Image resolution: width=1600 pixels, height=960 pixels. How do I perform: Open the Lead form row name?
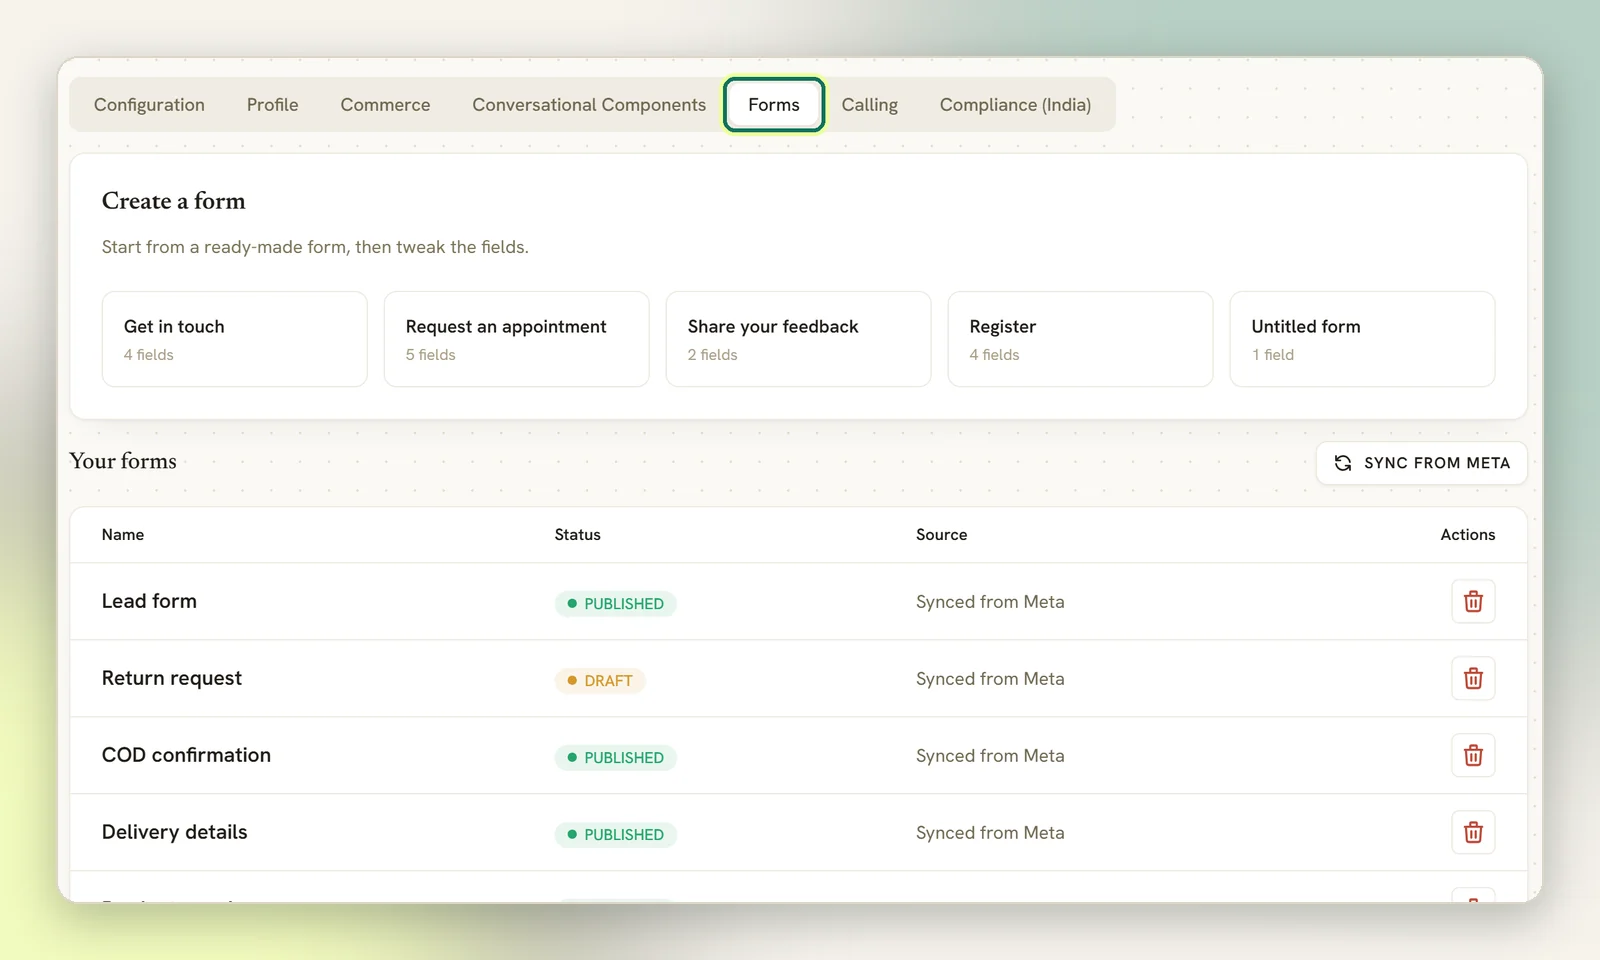(x=149, y=601)
